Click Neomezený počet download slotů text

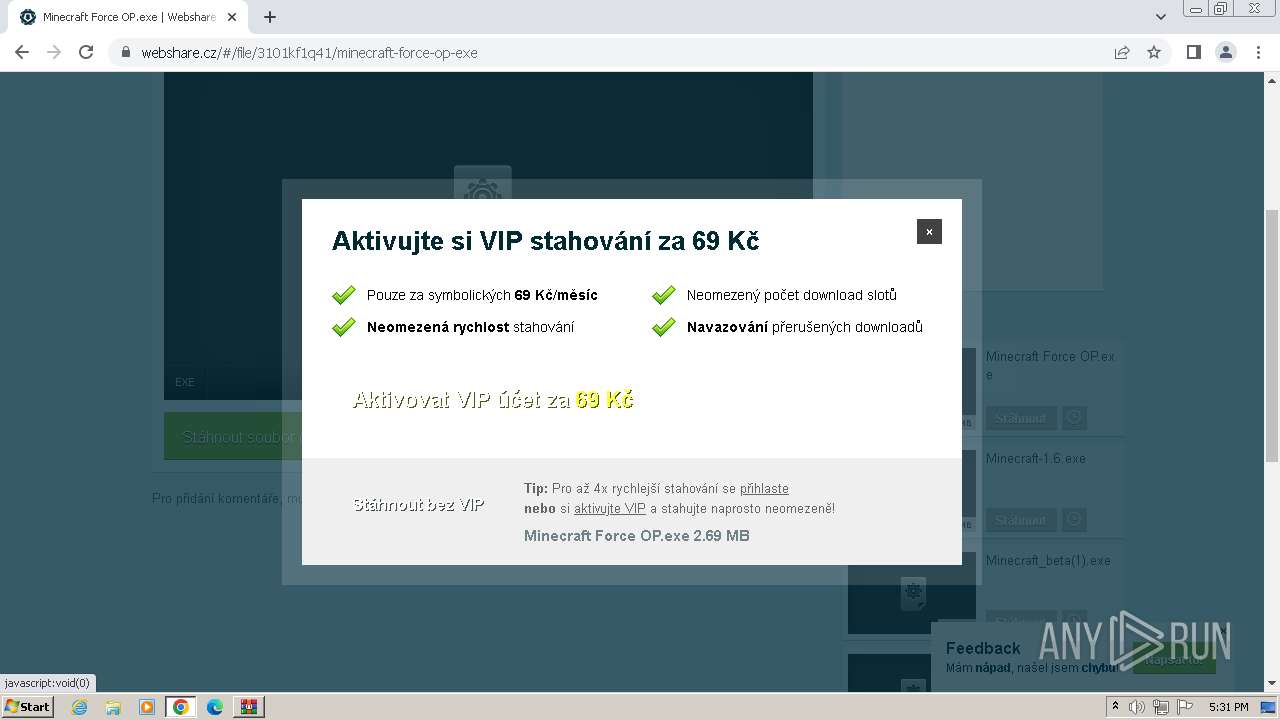point(792,295)
